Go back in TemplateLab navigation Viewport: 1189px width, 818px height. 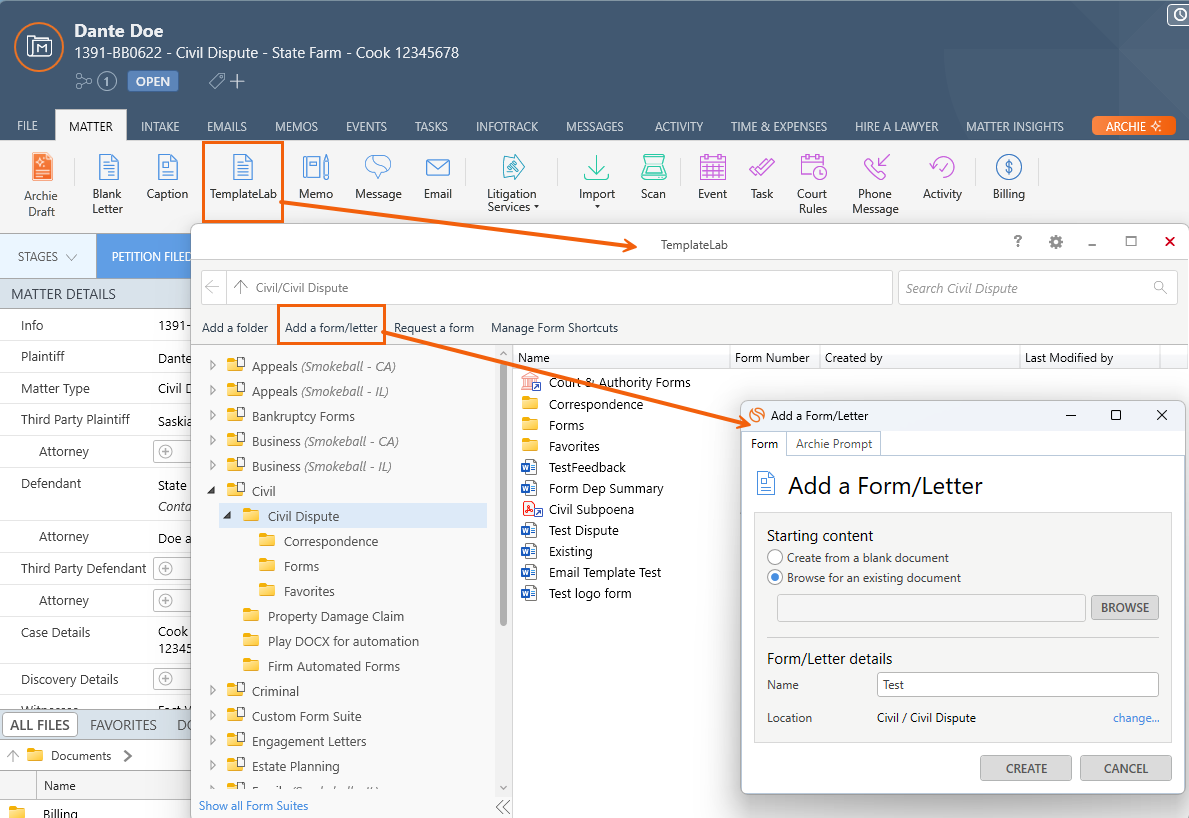tap(212, 287)
